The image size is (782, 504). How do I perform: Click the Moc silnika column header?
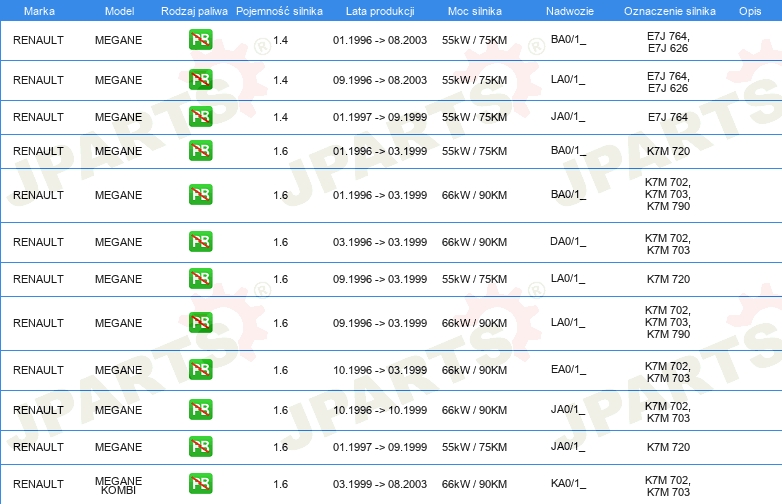point(475,11)
